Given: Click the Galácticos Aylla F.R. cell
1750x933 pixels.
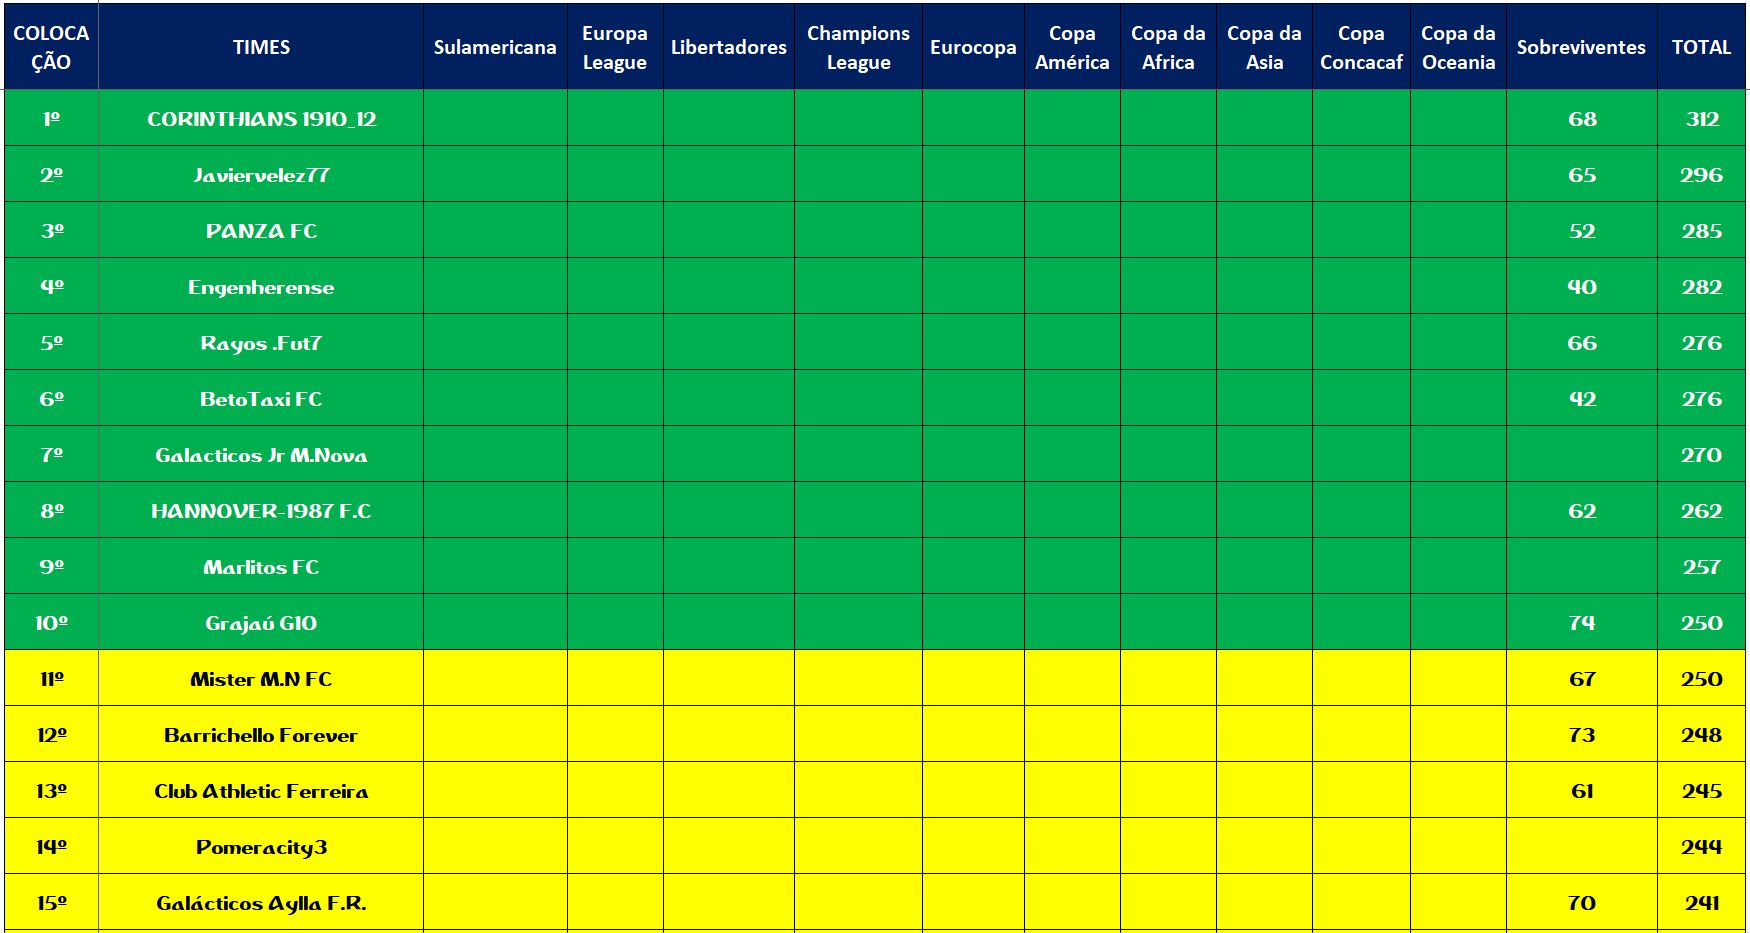Looking at the screenshot, I should tap(261, 903).
